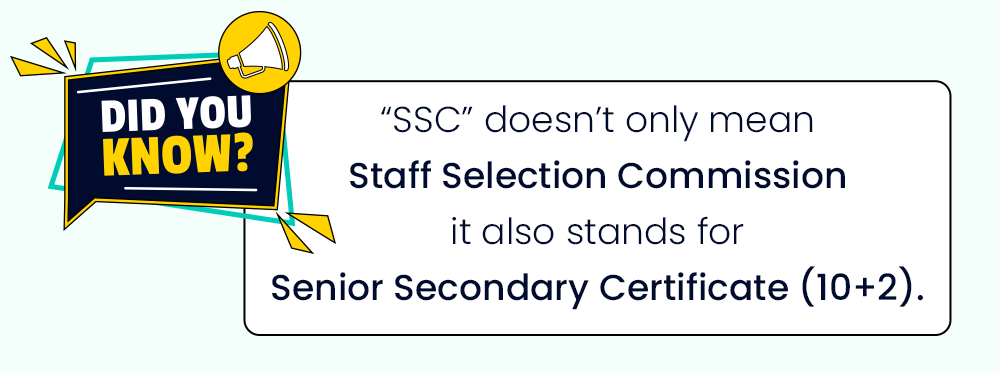
Task: Click the teal outline frame behind the banner
Action: pyautogui.click(x=172, y=139)
